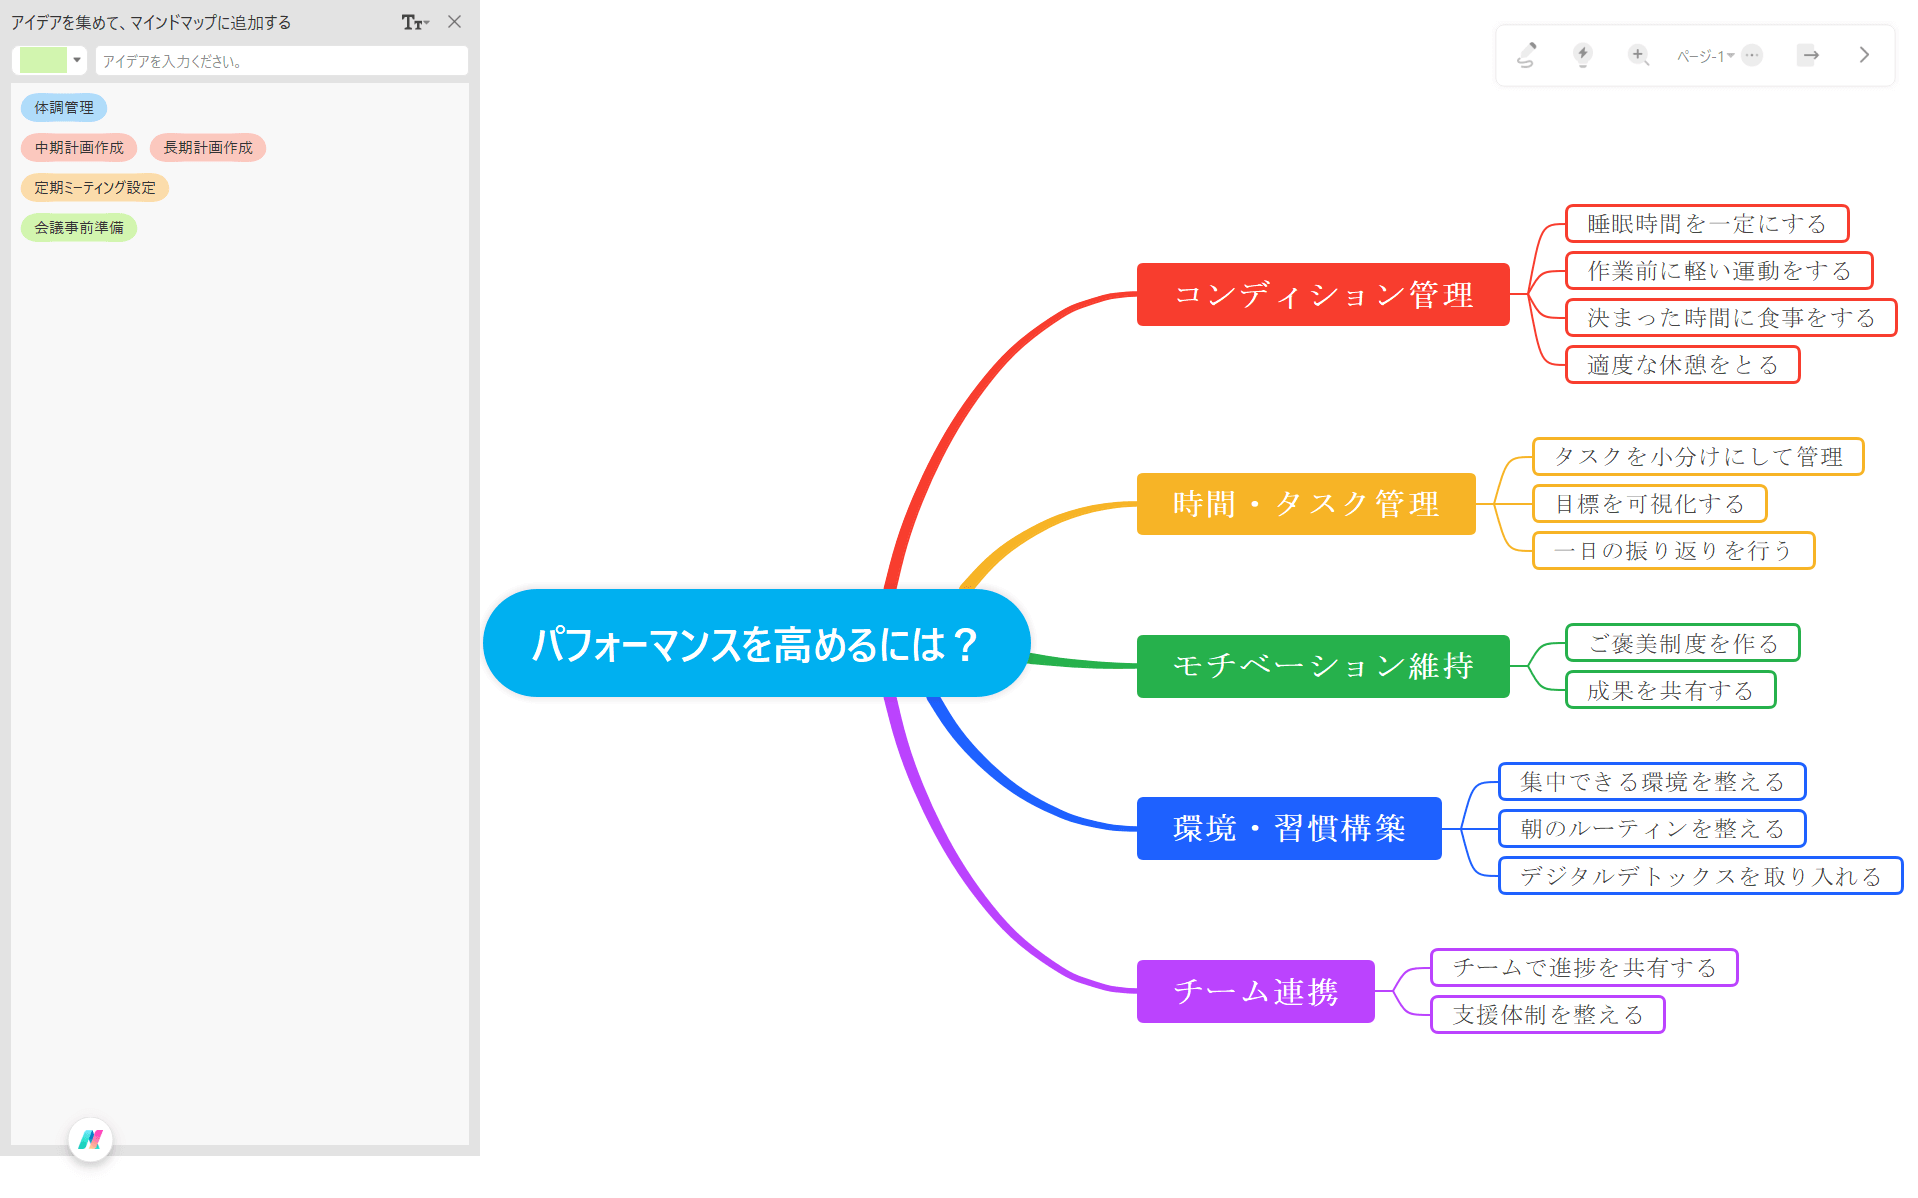Click the 定期ミーティング設定 idea chip
Viewport: 1918px width, 1198px height.
95,187
